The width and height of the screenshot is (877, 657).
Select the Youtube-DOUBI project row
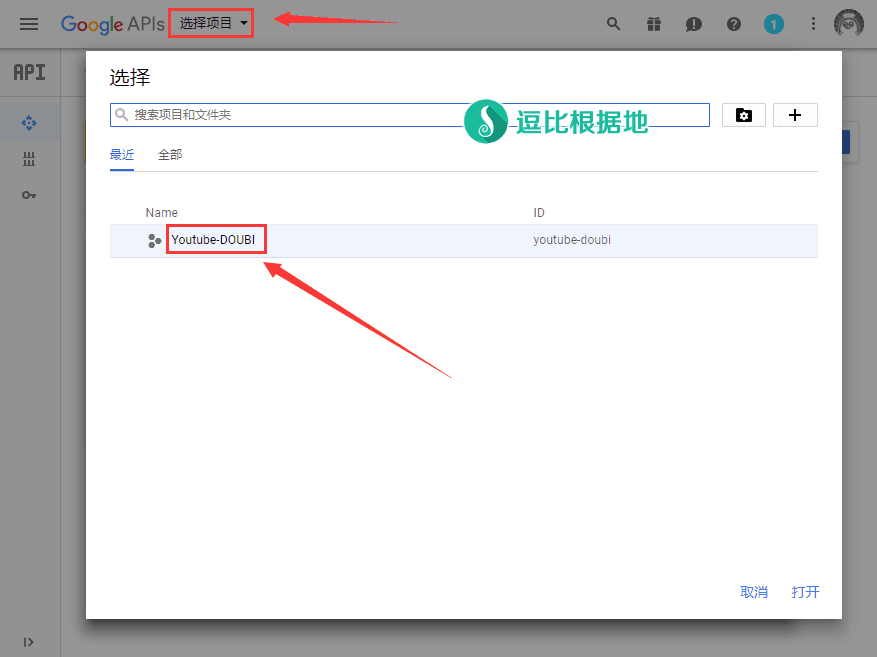[x=219, y=240]
